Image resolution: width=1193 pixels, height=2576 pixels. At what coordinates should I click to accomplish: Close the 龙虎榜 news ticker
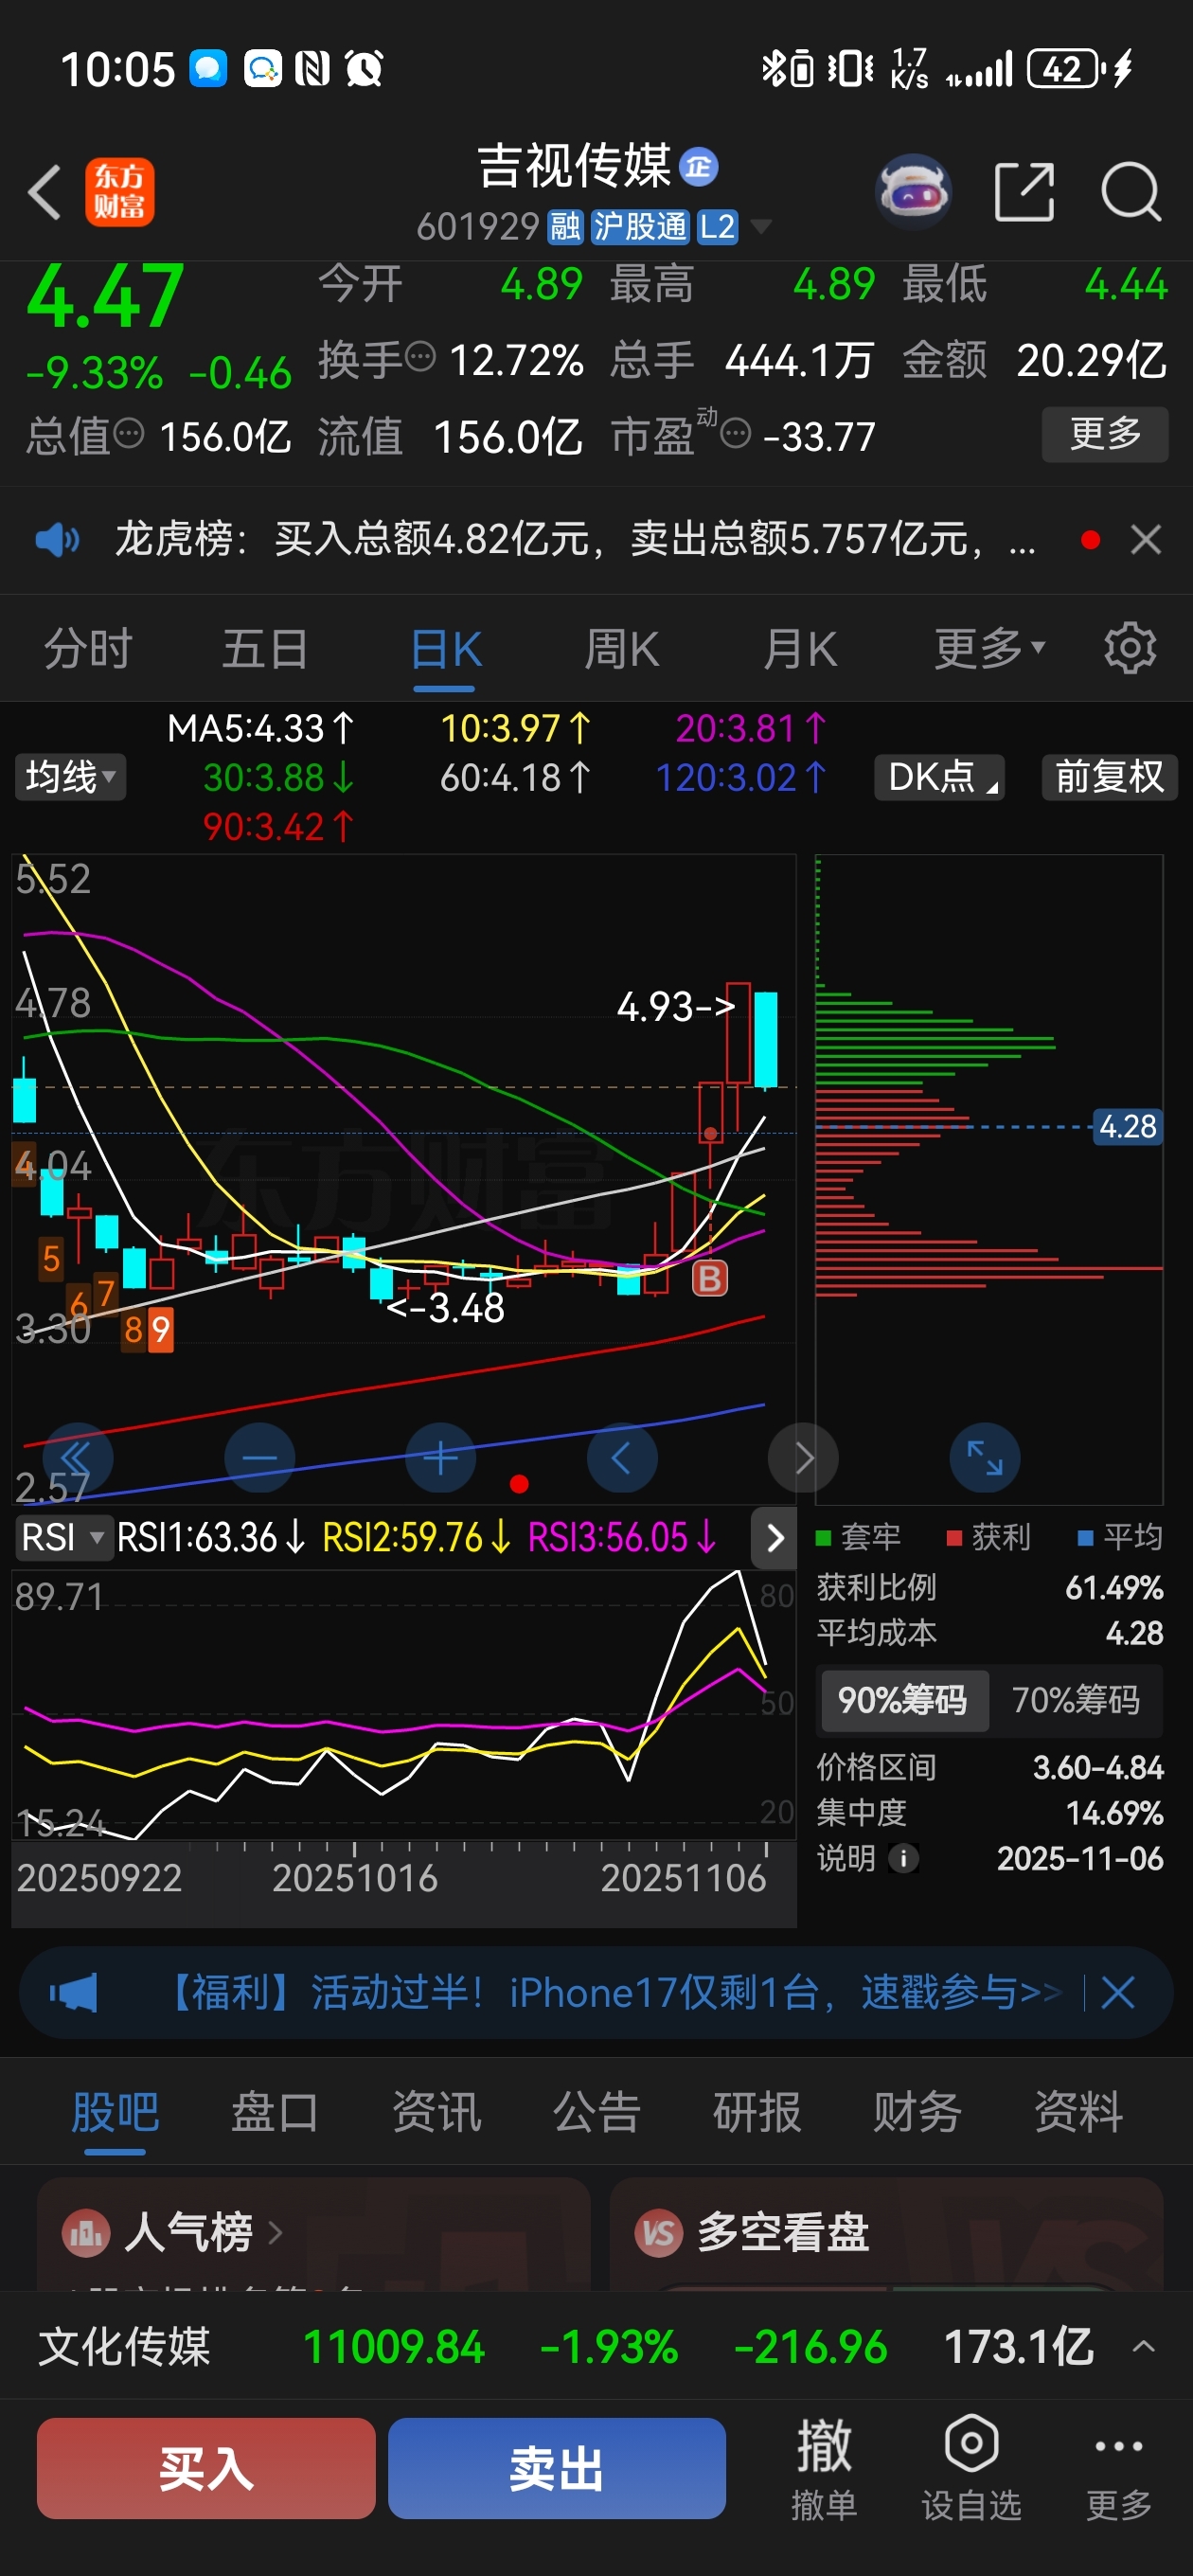pyautogui.click(x=1146, y=540)
